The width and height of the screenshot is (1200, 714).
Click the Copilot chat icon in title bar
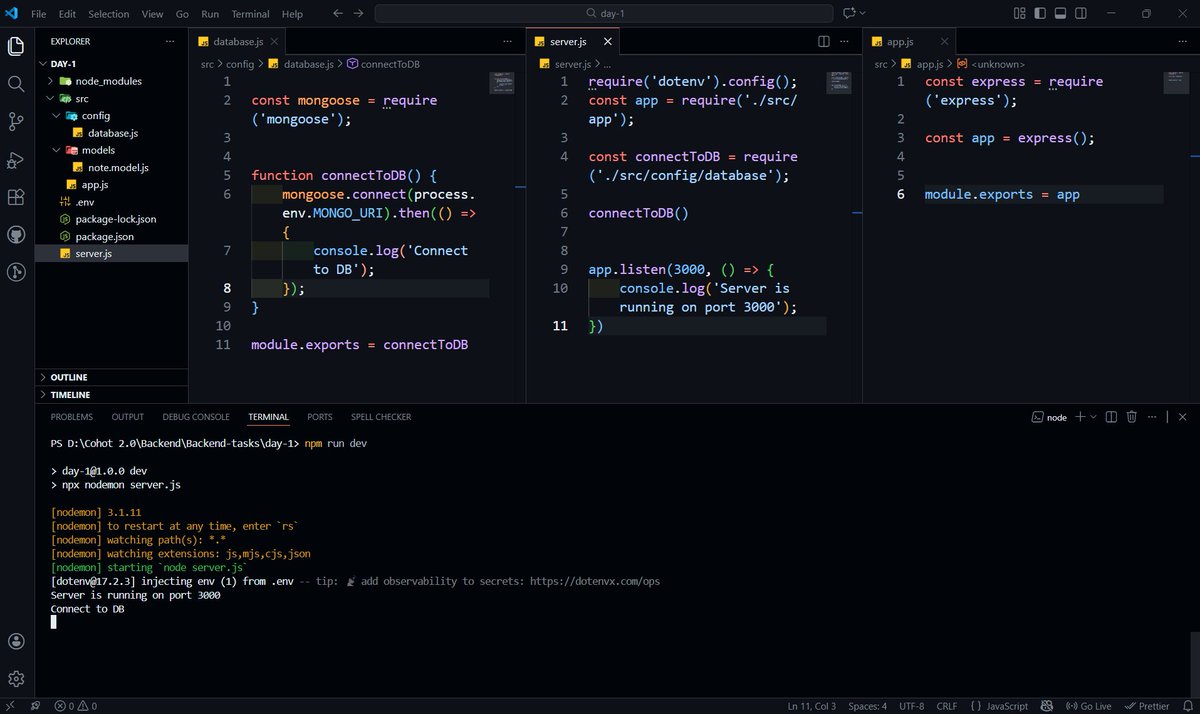coord(850,14)
